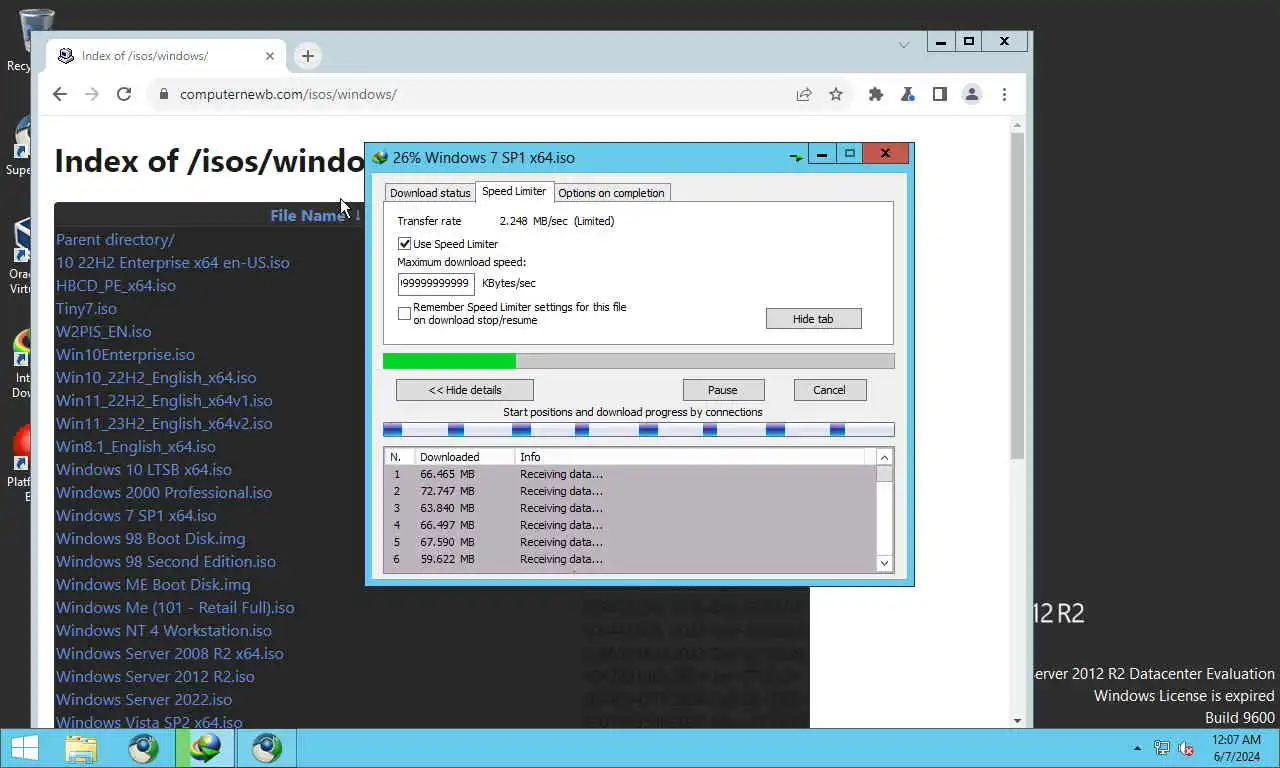Click the site lock icon in address bar
The width and height of the screenshot is (1280, 768).
pyautogui.click(x=164, y=94)
